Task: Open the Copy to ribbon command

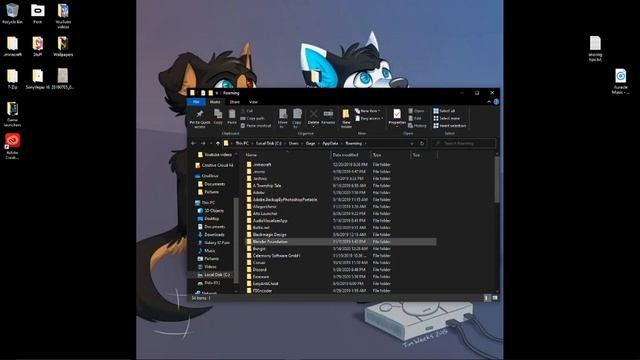Action: pyautogui.click(x=297, y=118)
